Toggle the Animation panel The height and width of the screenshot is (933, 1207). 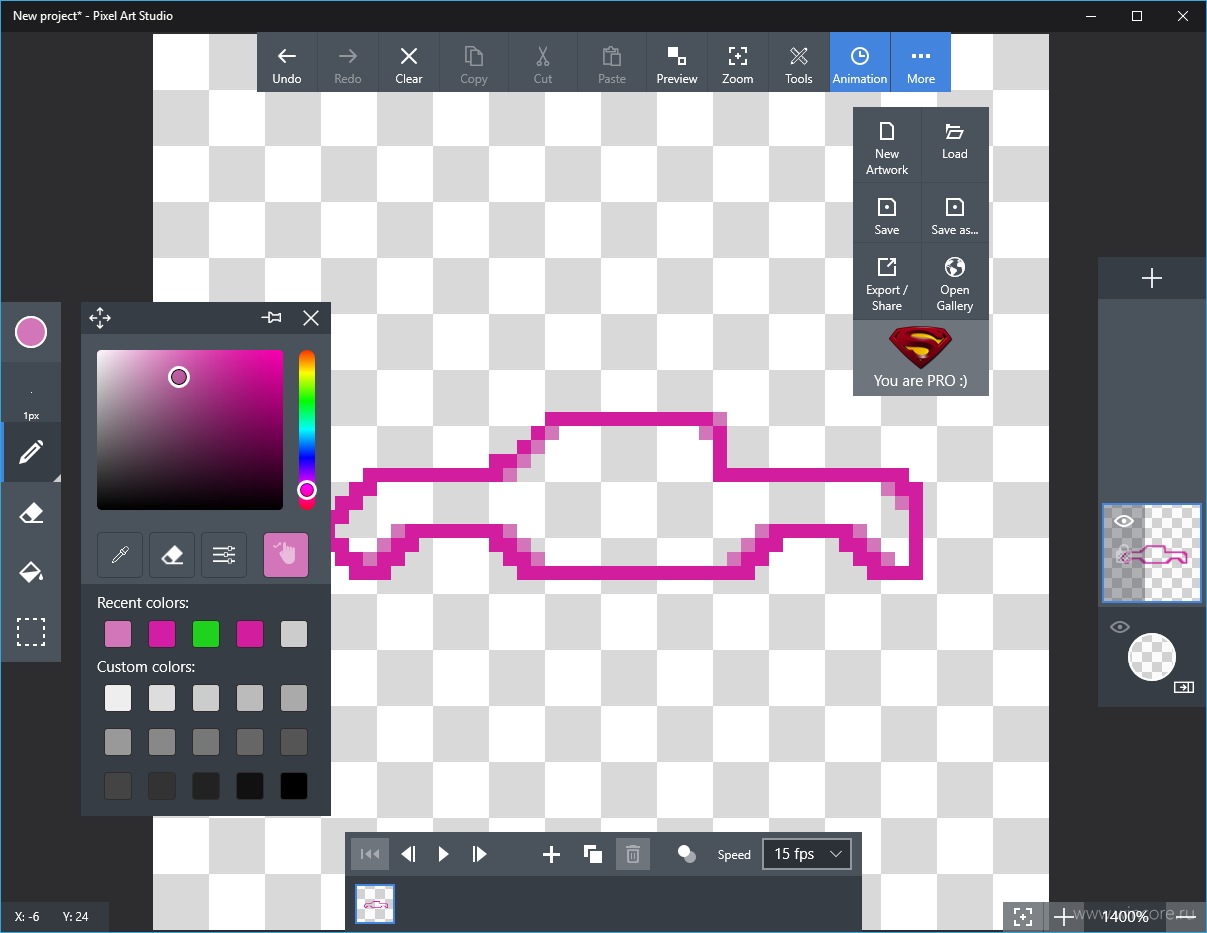860,63
